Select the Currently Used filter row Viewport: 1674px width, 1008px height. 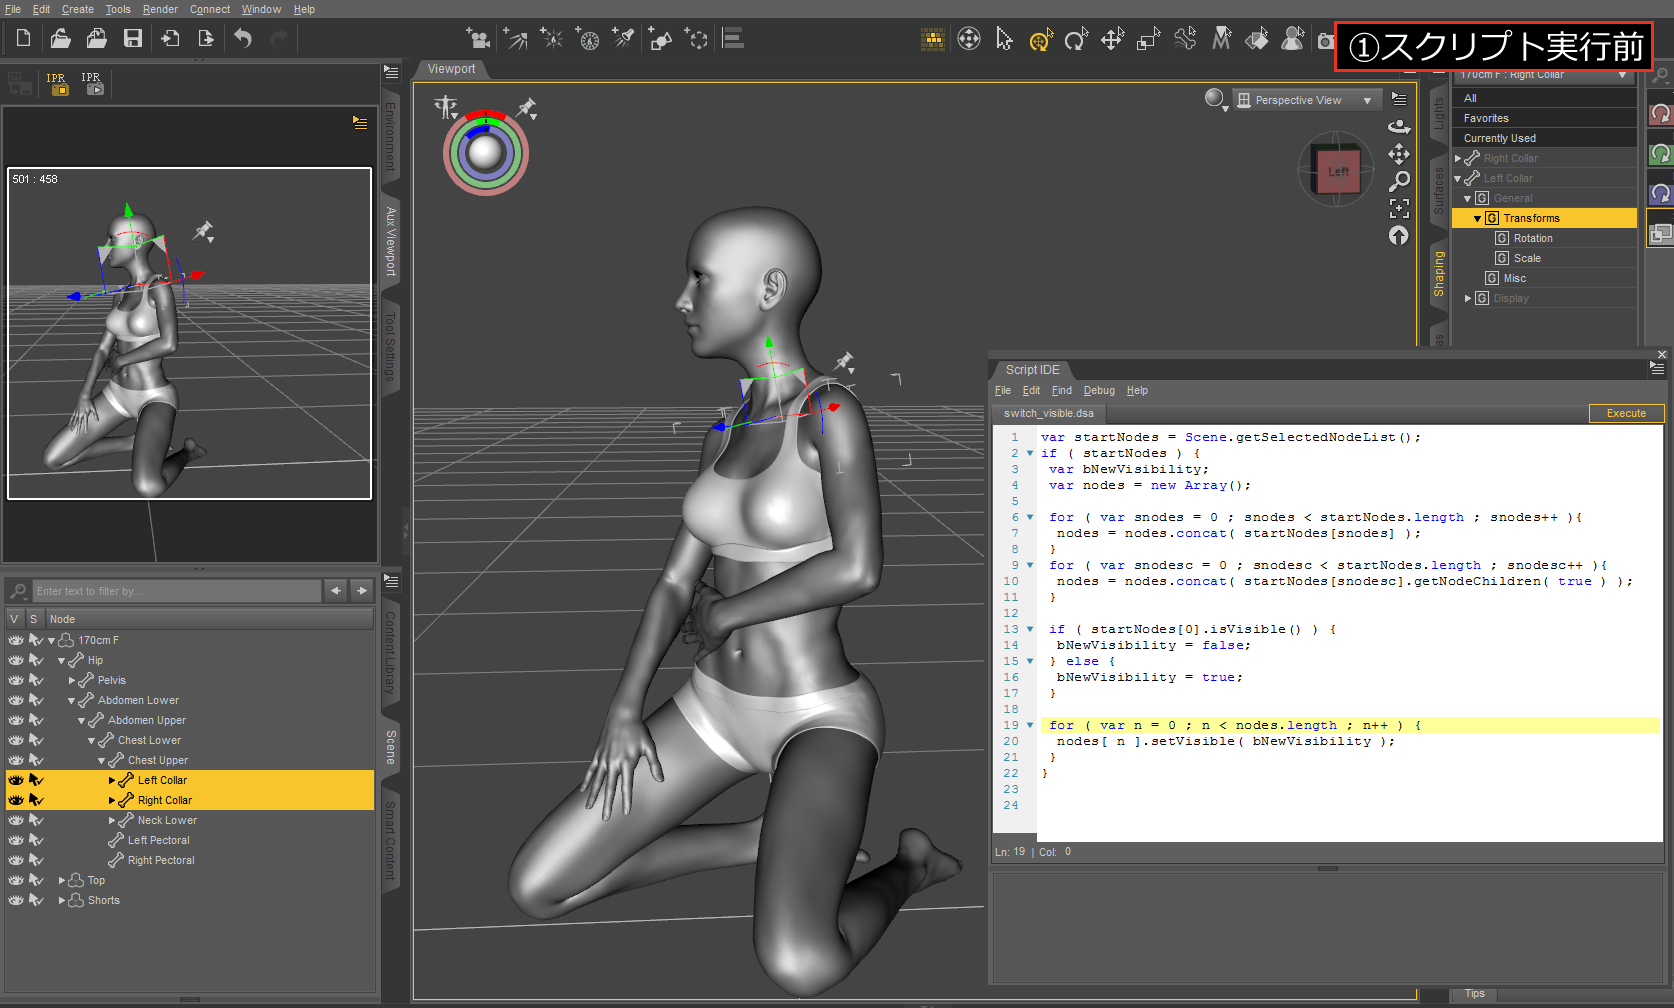pyautogui.click(x=1544, y=138)
